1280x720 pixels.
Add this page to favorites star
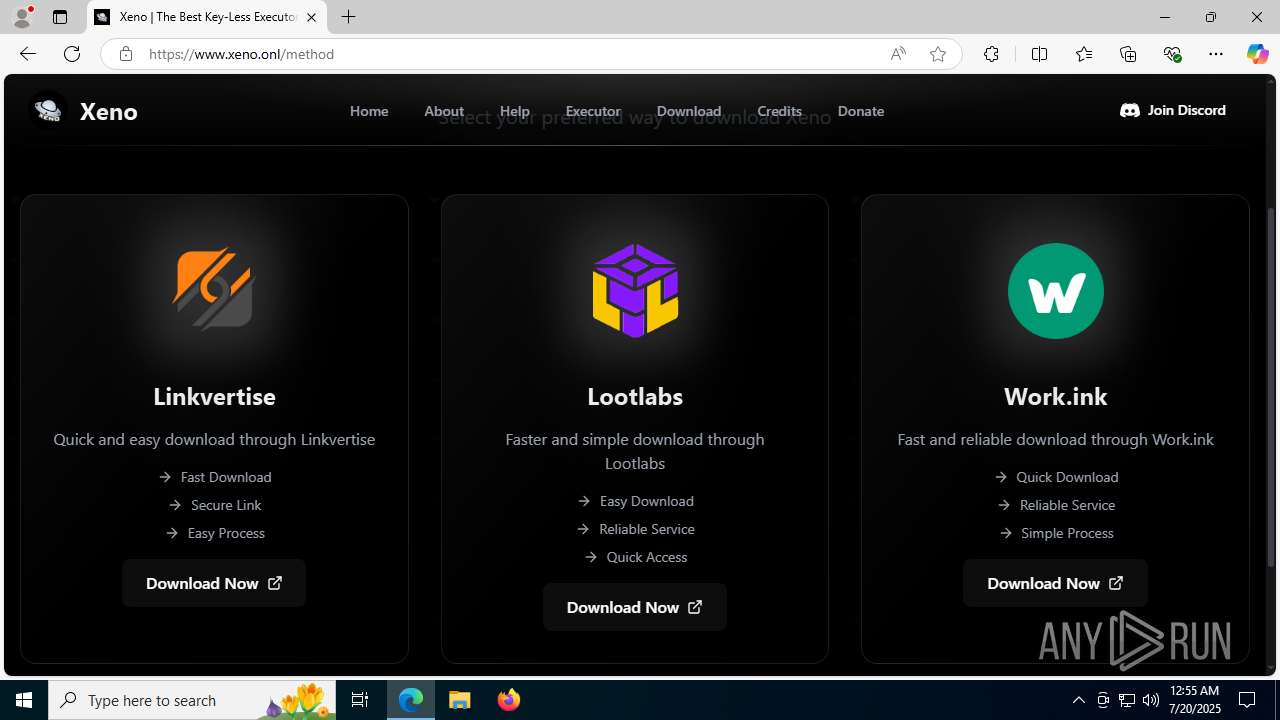[937, 54]
